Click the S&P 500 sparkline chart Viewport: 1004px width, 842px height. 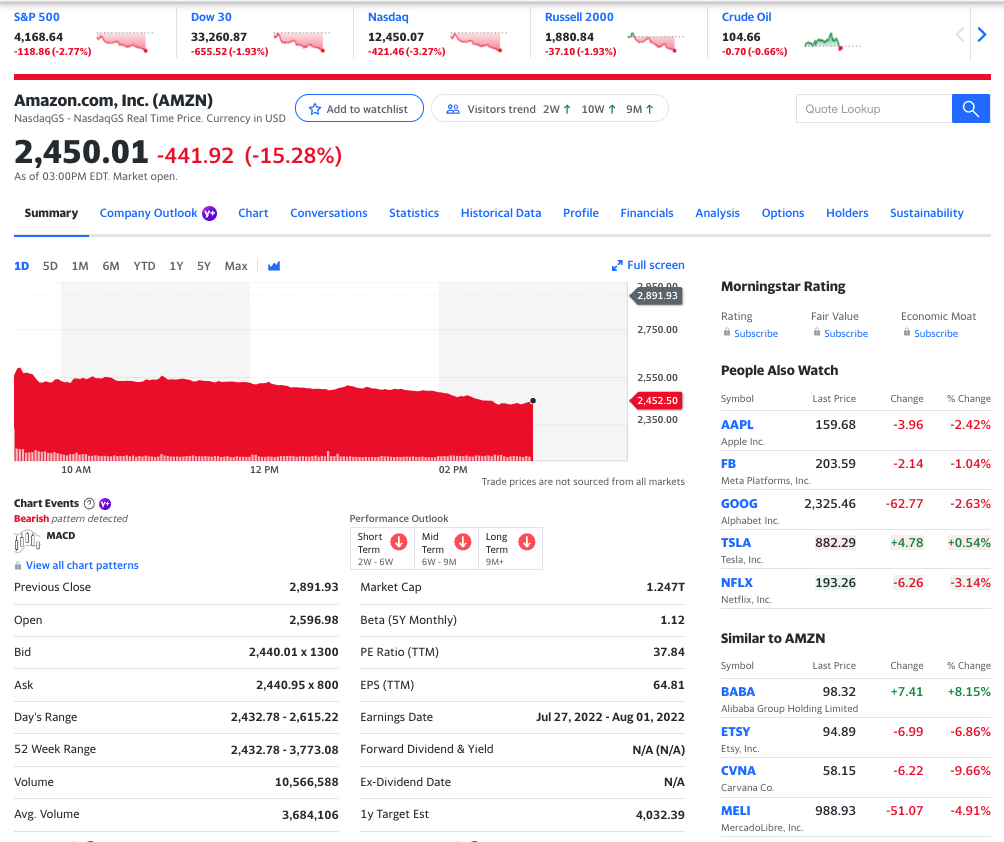[x=124, y=41]
